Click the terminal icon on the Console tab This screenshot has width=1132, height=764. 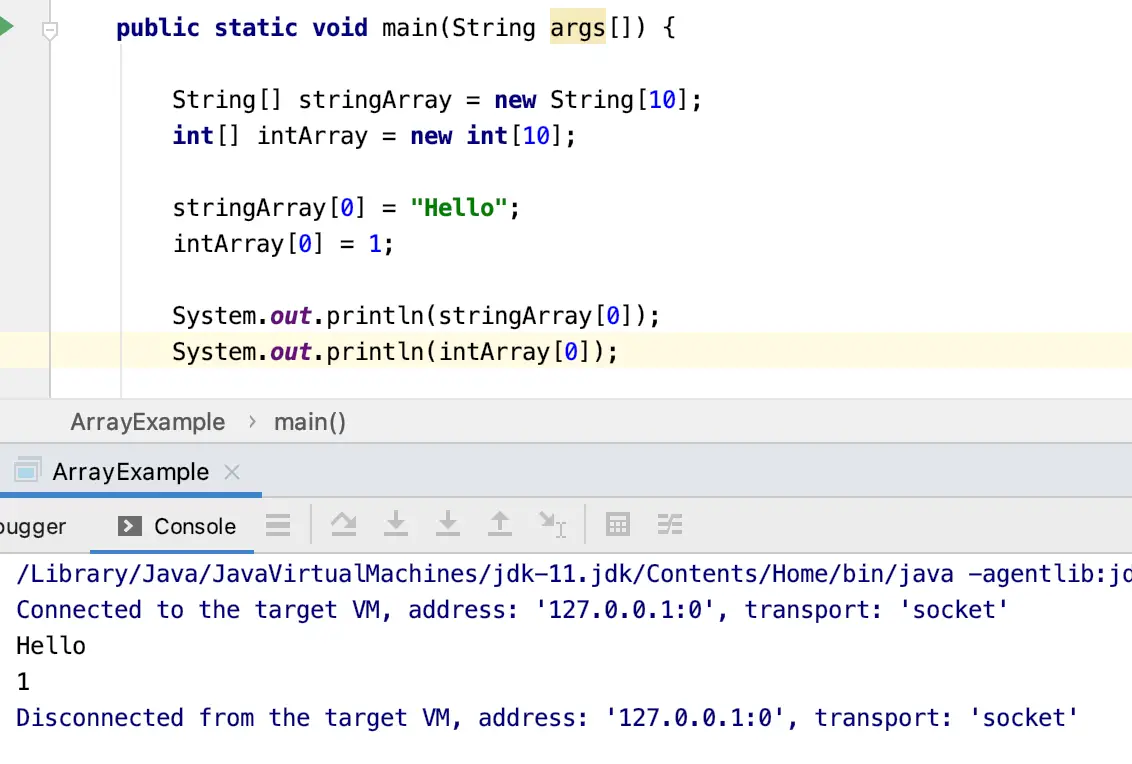click(129, 524)
